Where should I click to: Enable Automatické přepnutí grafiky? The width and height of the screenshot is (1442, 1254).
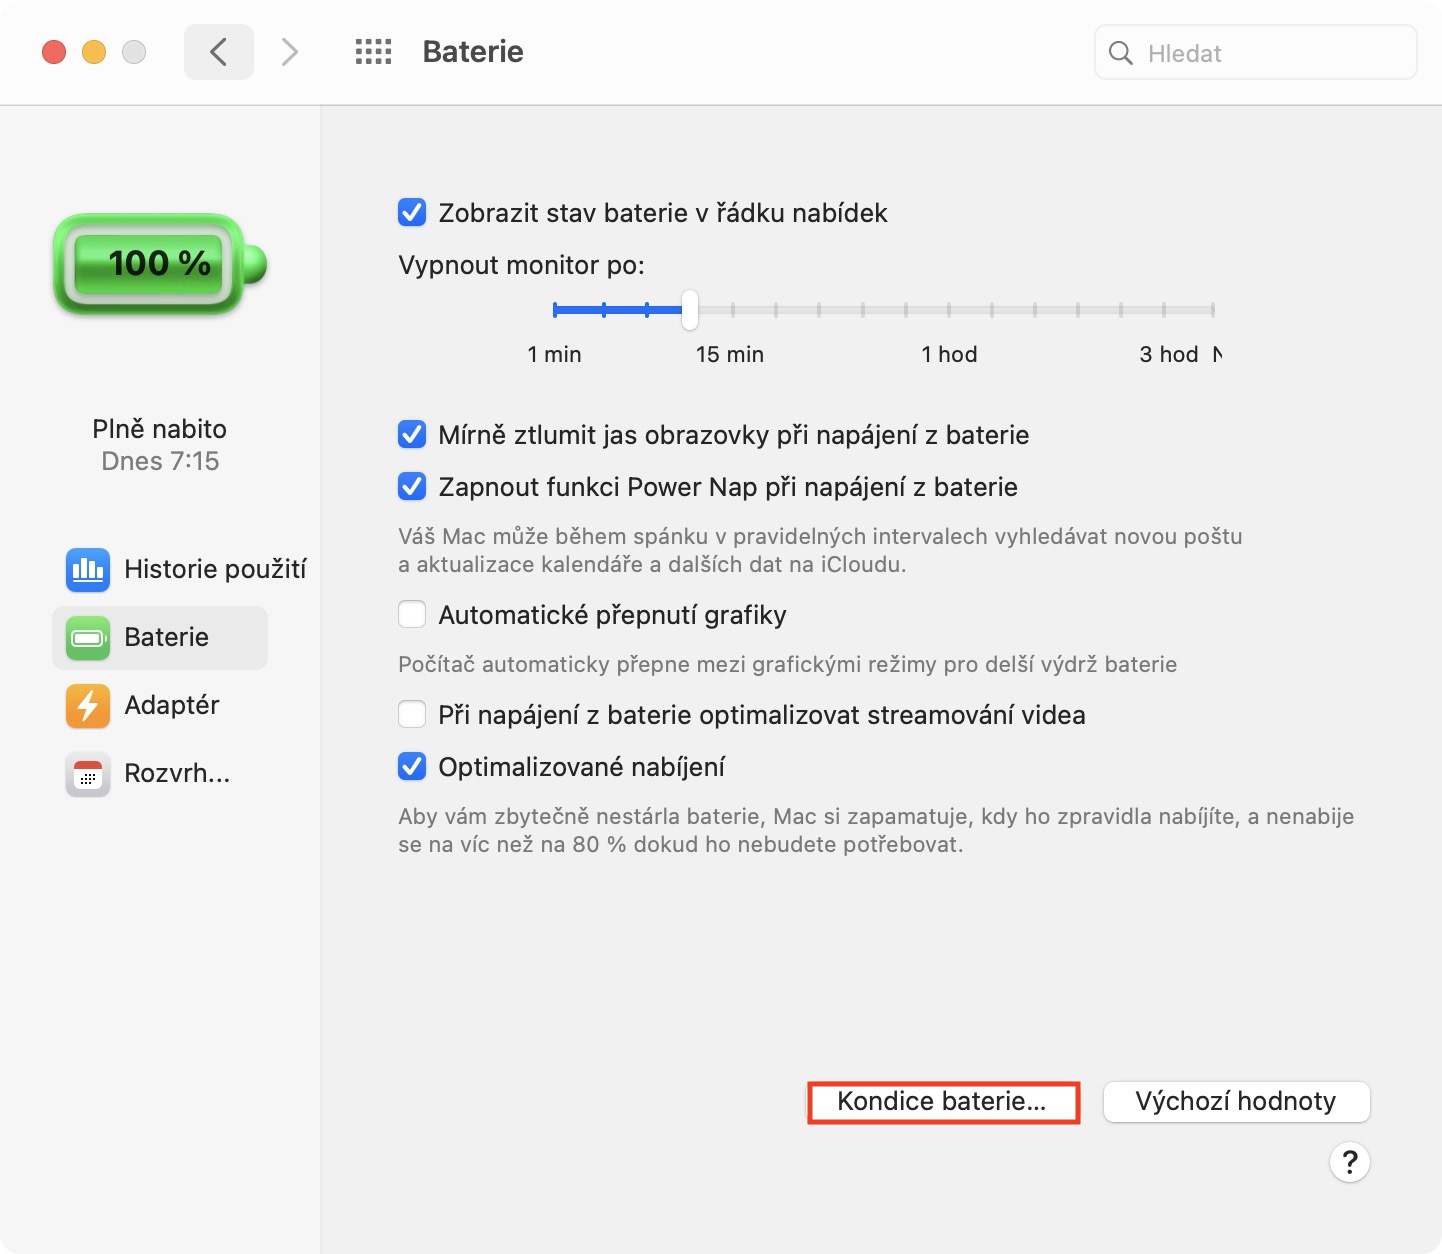pos(412,614)
